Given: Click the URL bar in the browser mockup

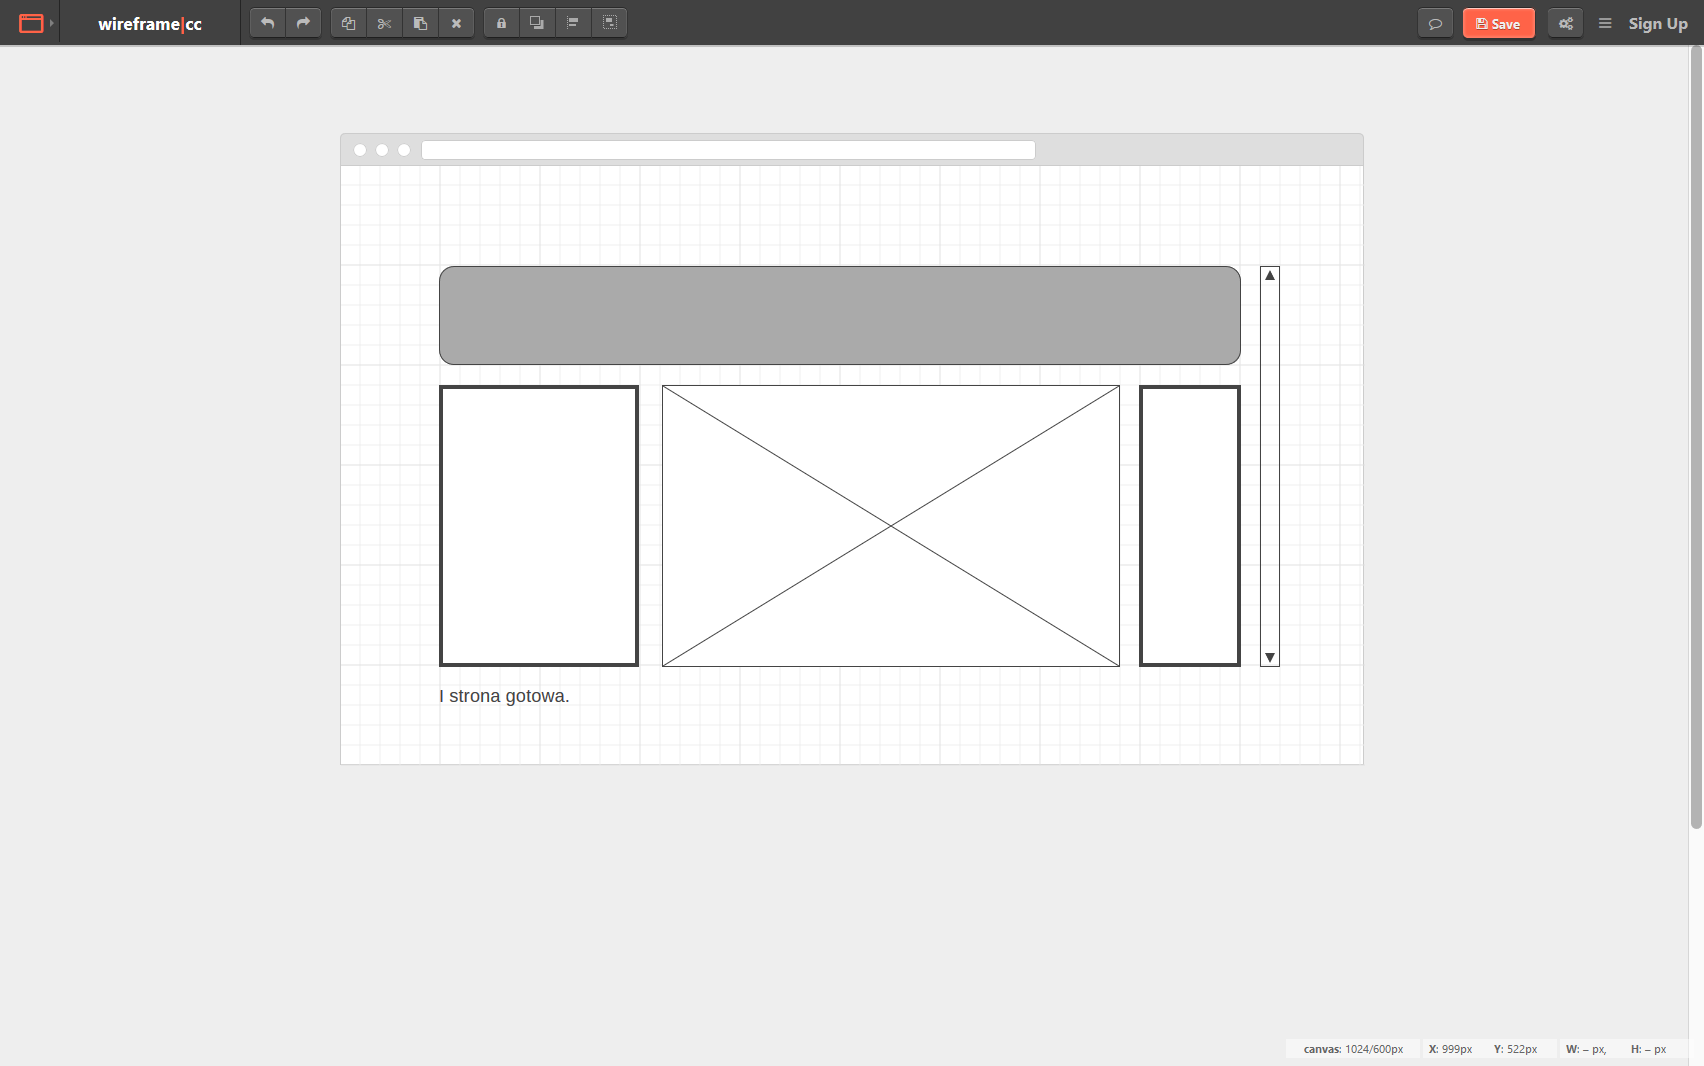Looking at the screenshot, I should tap(727, 149).
